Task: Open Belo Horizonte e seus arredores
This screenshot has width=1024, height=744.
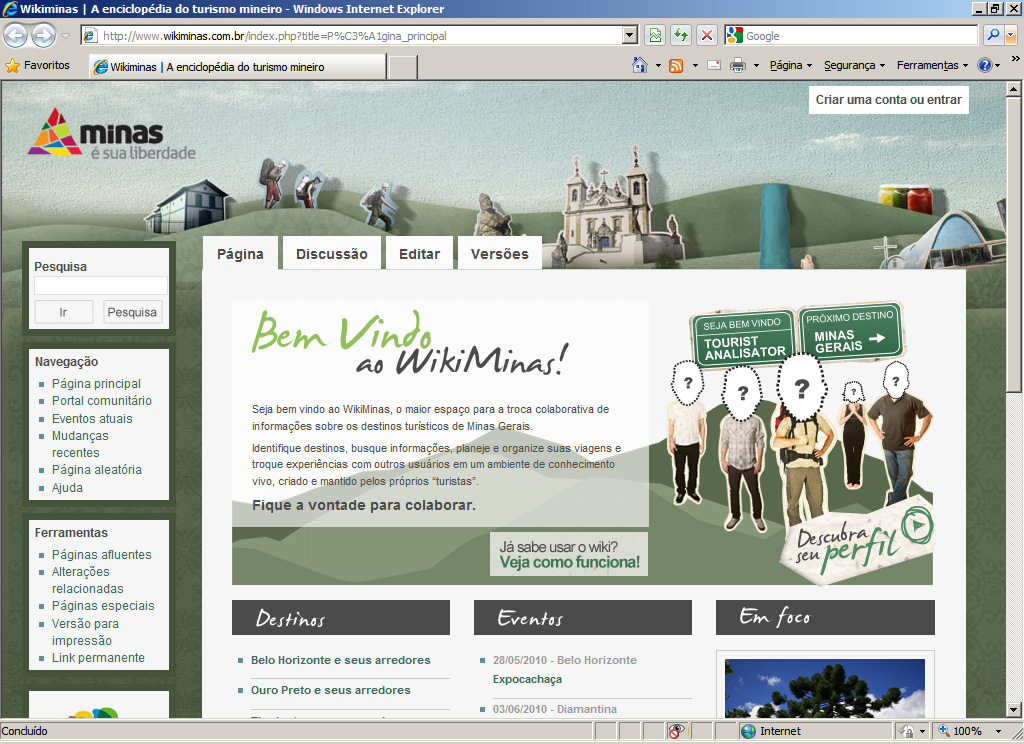Action: (x=340, y=660)
